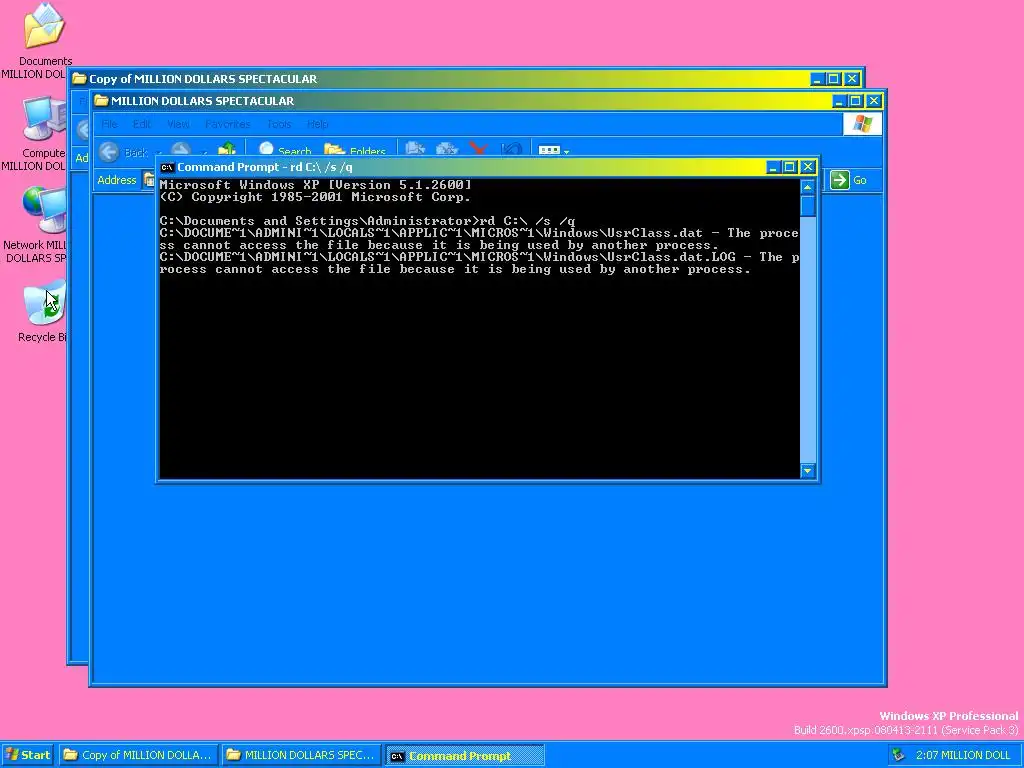Open Search in the Explorer toolbar
Screen dimensions: 1024x768
285,151
